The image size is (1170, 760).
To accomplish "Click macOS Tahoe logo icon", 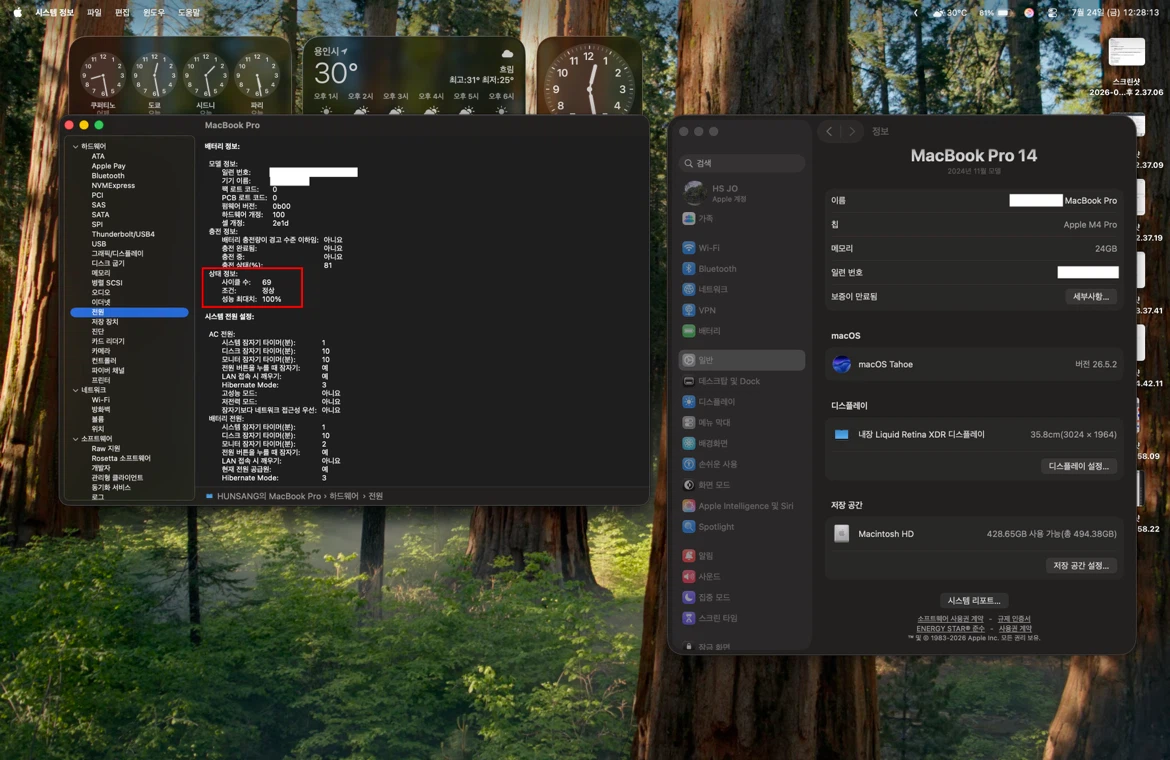I will [x=842, y=364].
